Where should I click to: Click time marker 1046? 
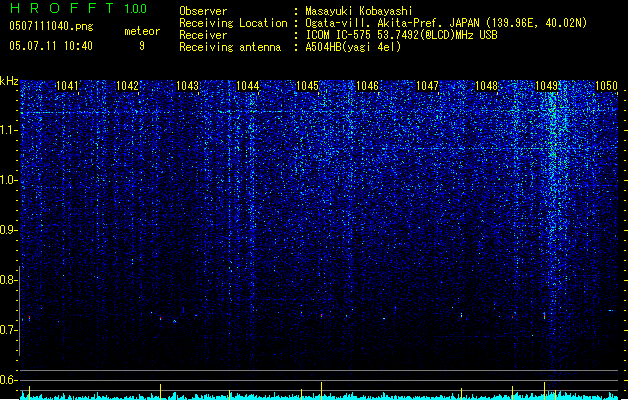367,86
